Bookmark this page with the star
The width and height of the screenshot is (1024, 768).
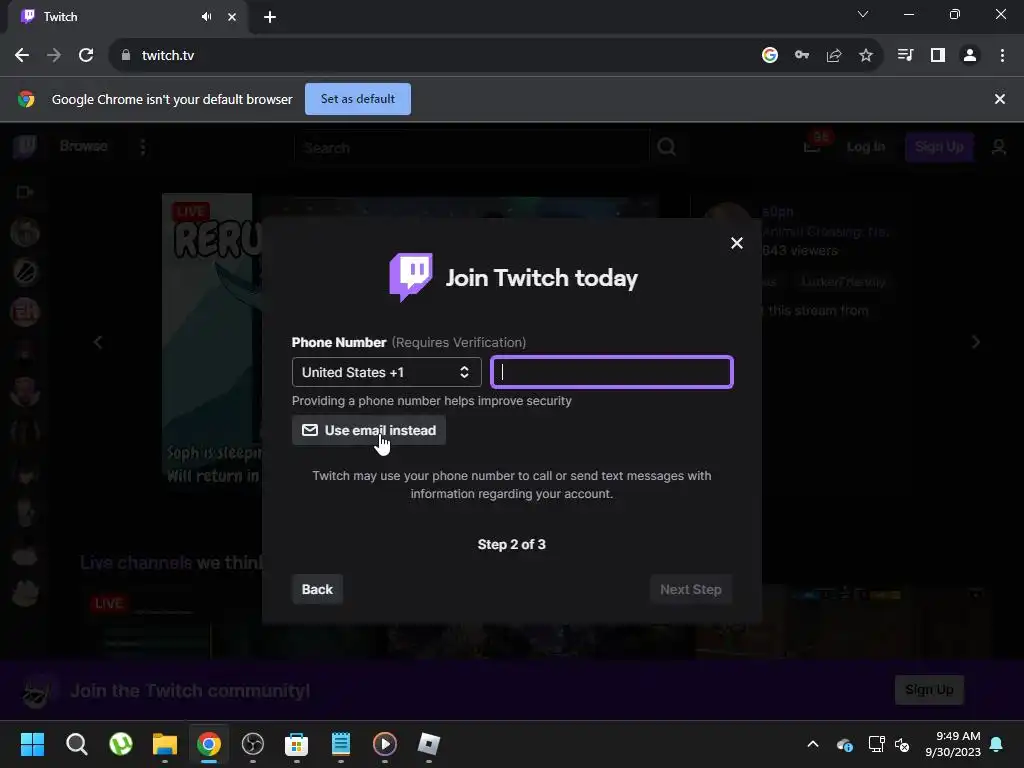click(866, 56)
